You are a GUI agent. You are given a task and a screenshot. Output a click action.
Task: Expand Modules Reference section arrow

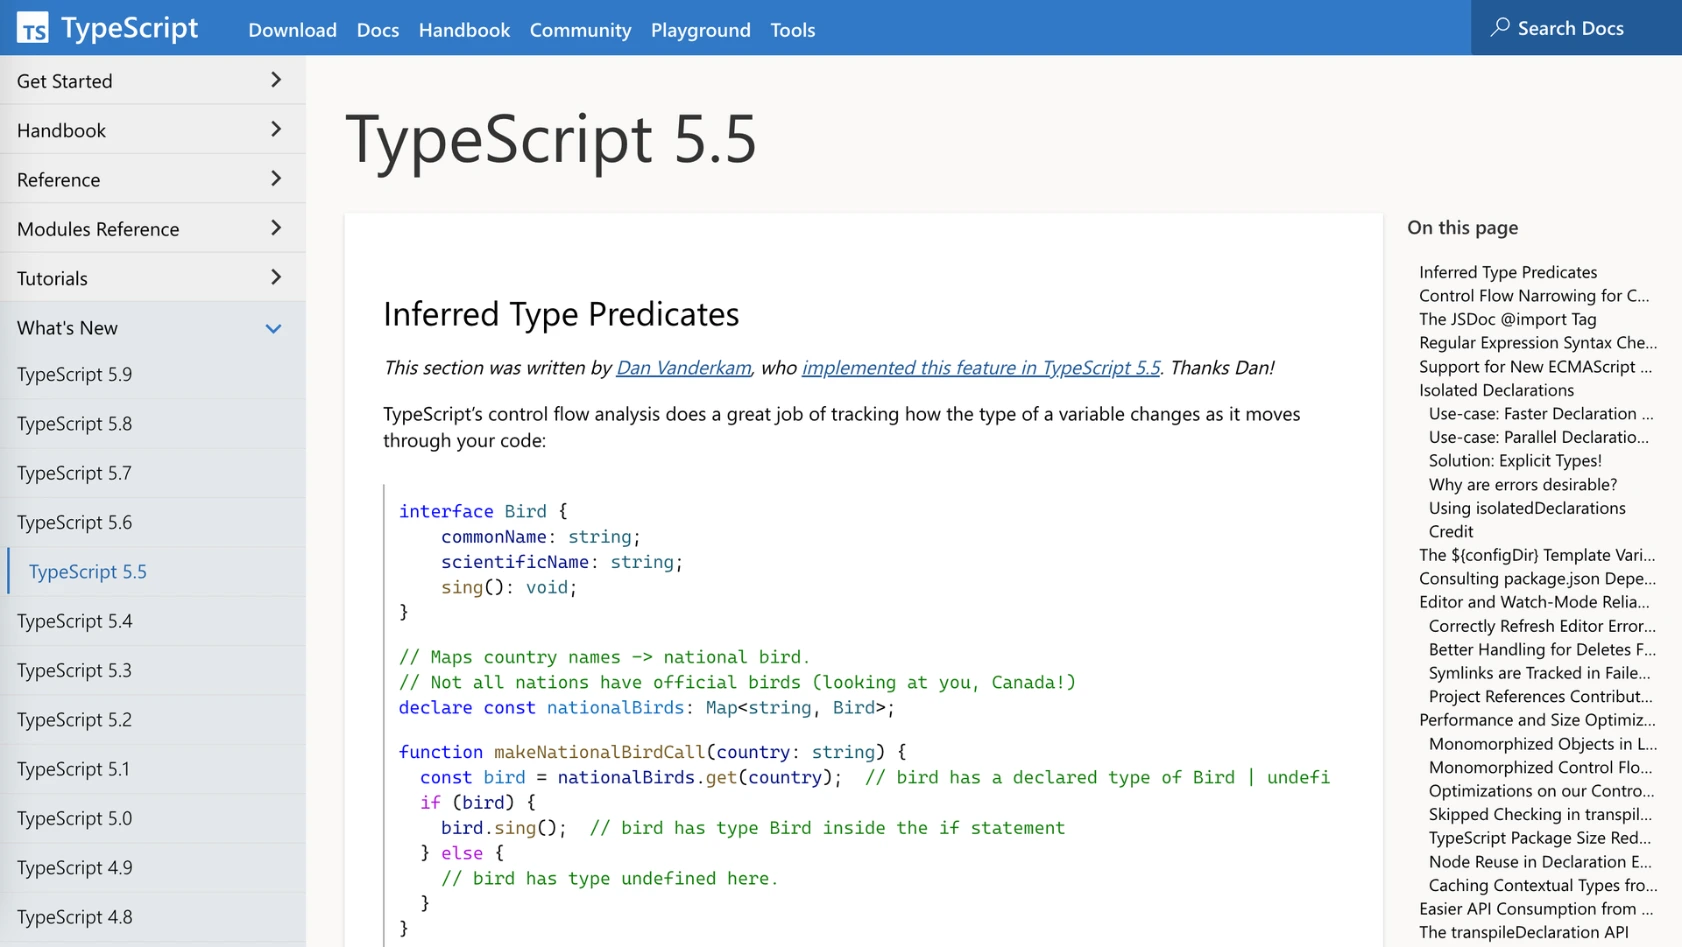tap(276, 228)
